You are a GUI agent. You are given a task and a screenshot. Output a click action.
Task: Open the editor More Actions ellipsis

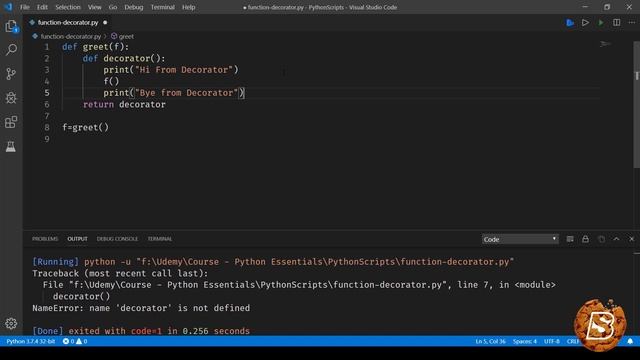coord(631,22)
